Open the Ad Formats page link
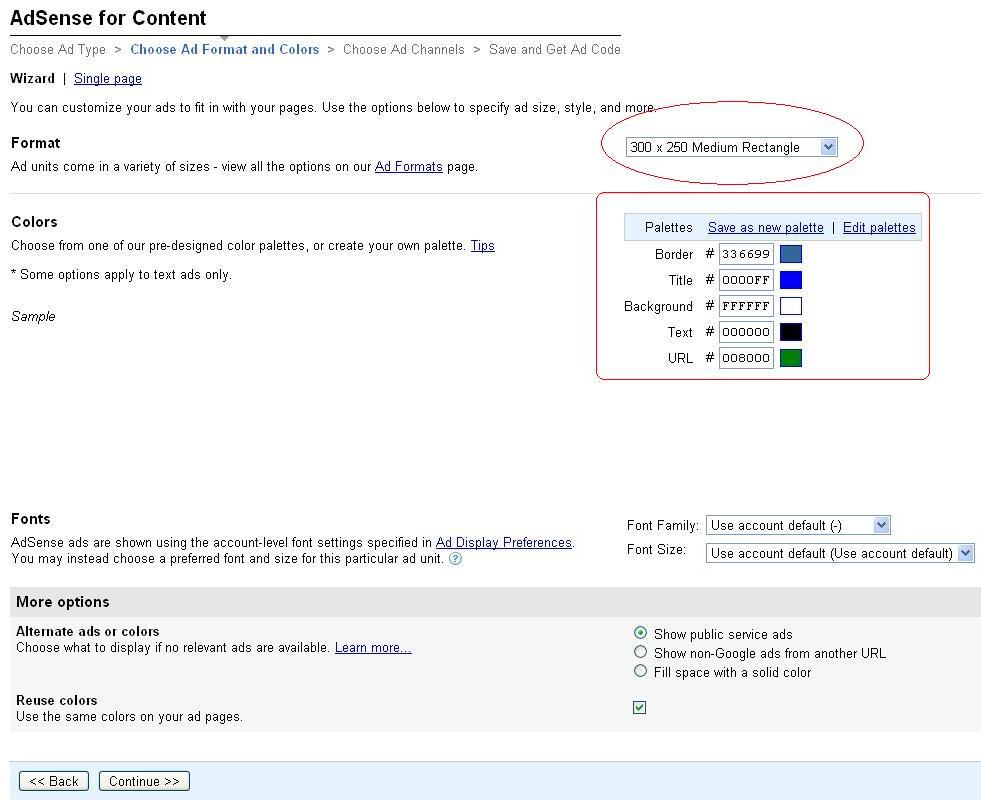Viewport: 981px width, 800px height. point(409,167)
